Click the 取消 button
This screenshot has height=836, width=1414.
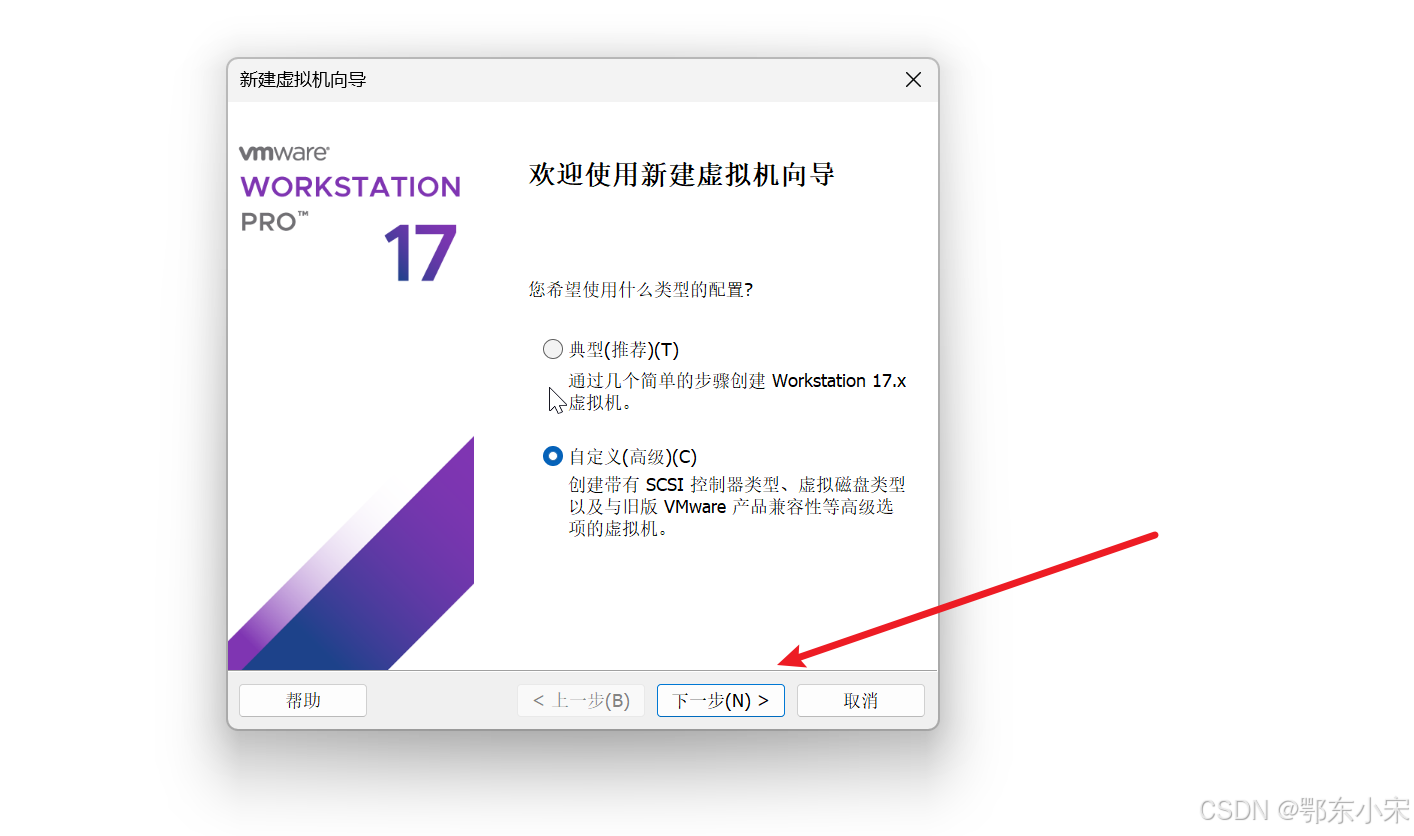click(x=860, y=701)
